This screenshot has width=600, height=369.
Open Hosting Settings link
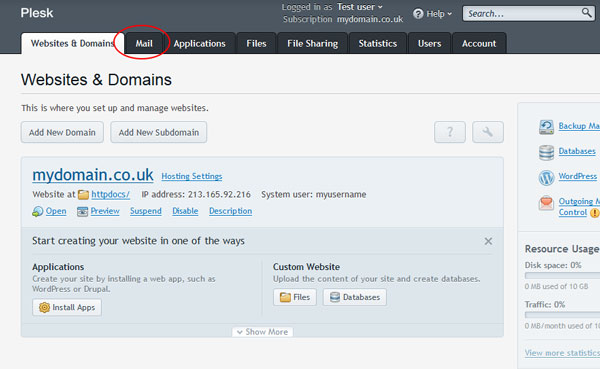tap(192, 176)
